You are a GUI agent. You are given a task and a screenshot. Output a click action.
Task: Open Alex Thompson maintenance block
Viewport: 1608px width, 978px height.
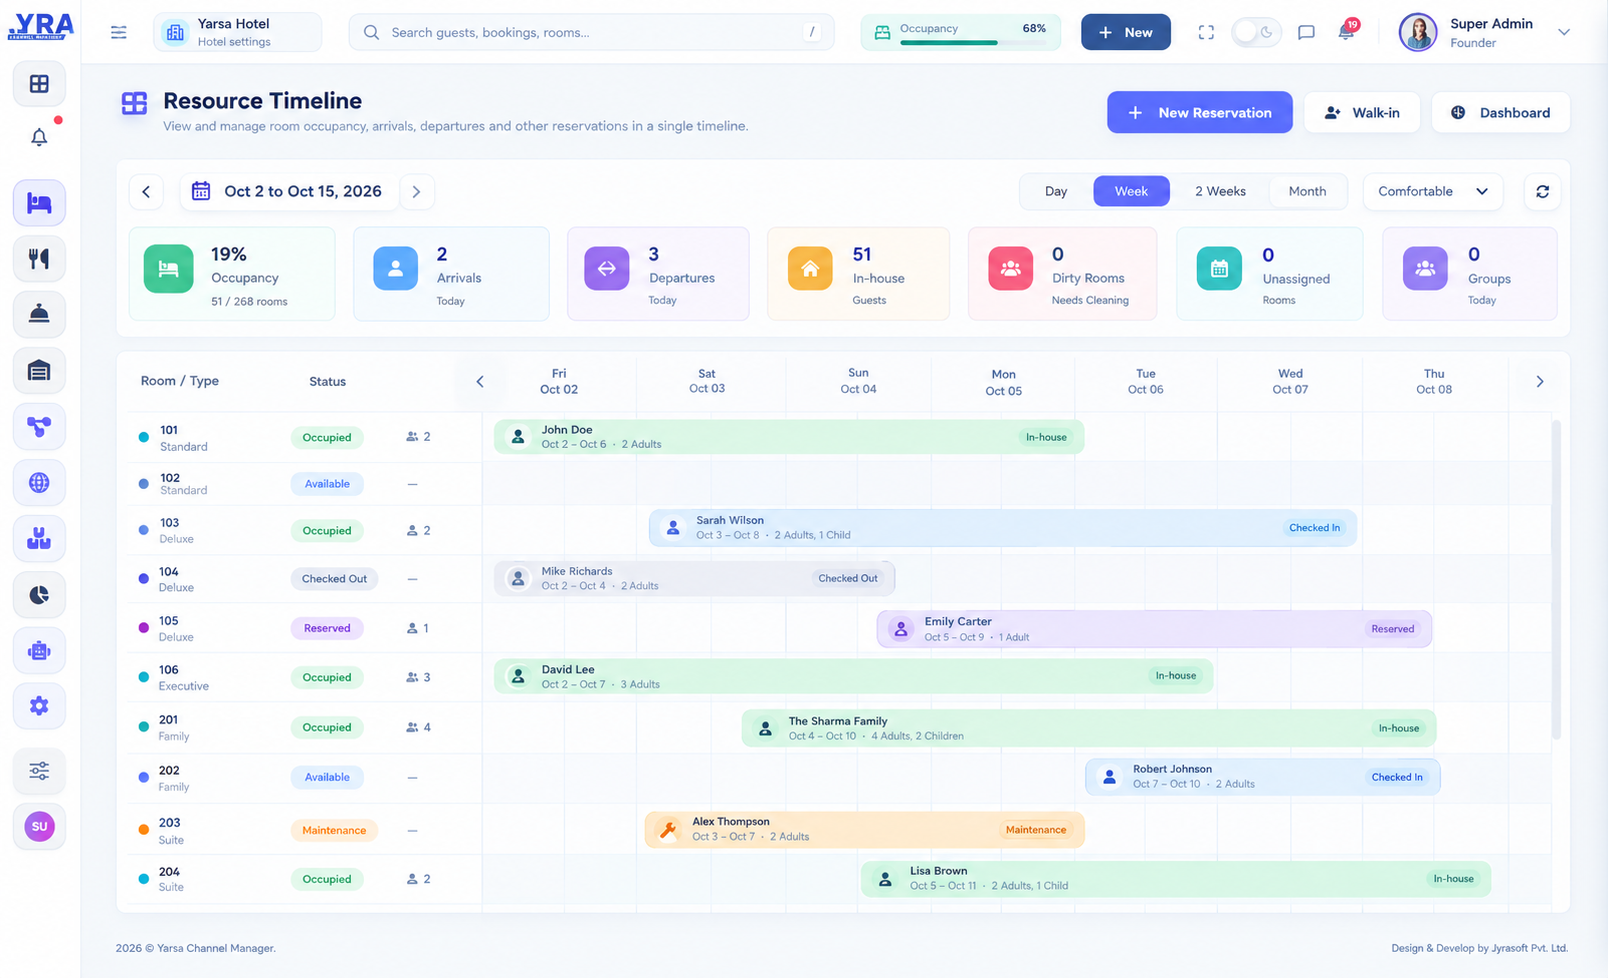pyautogui.click(x=865, y=829)
